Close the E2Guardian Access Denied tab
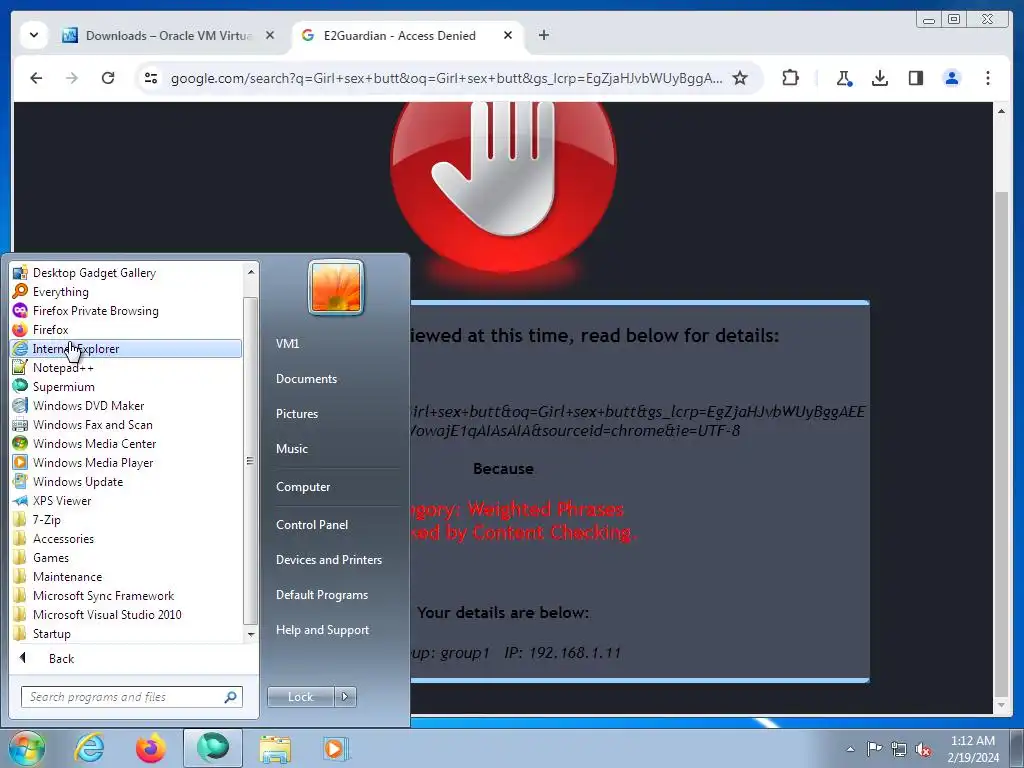This screenshot has width=1024, height=768. (507, 35)
